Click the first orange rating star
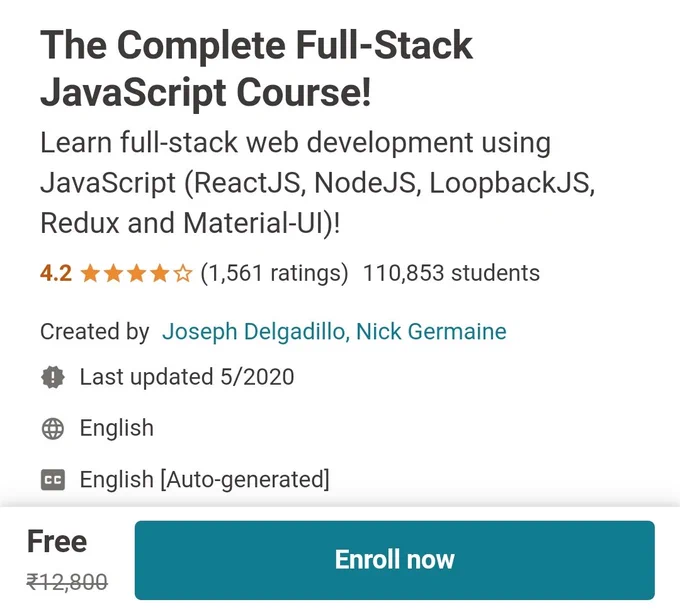 coord(91,274)
